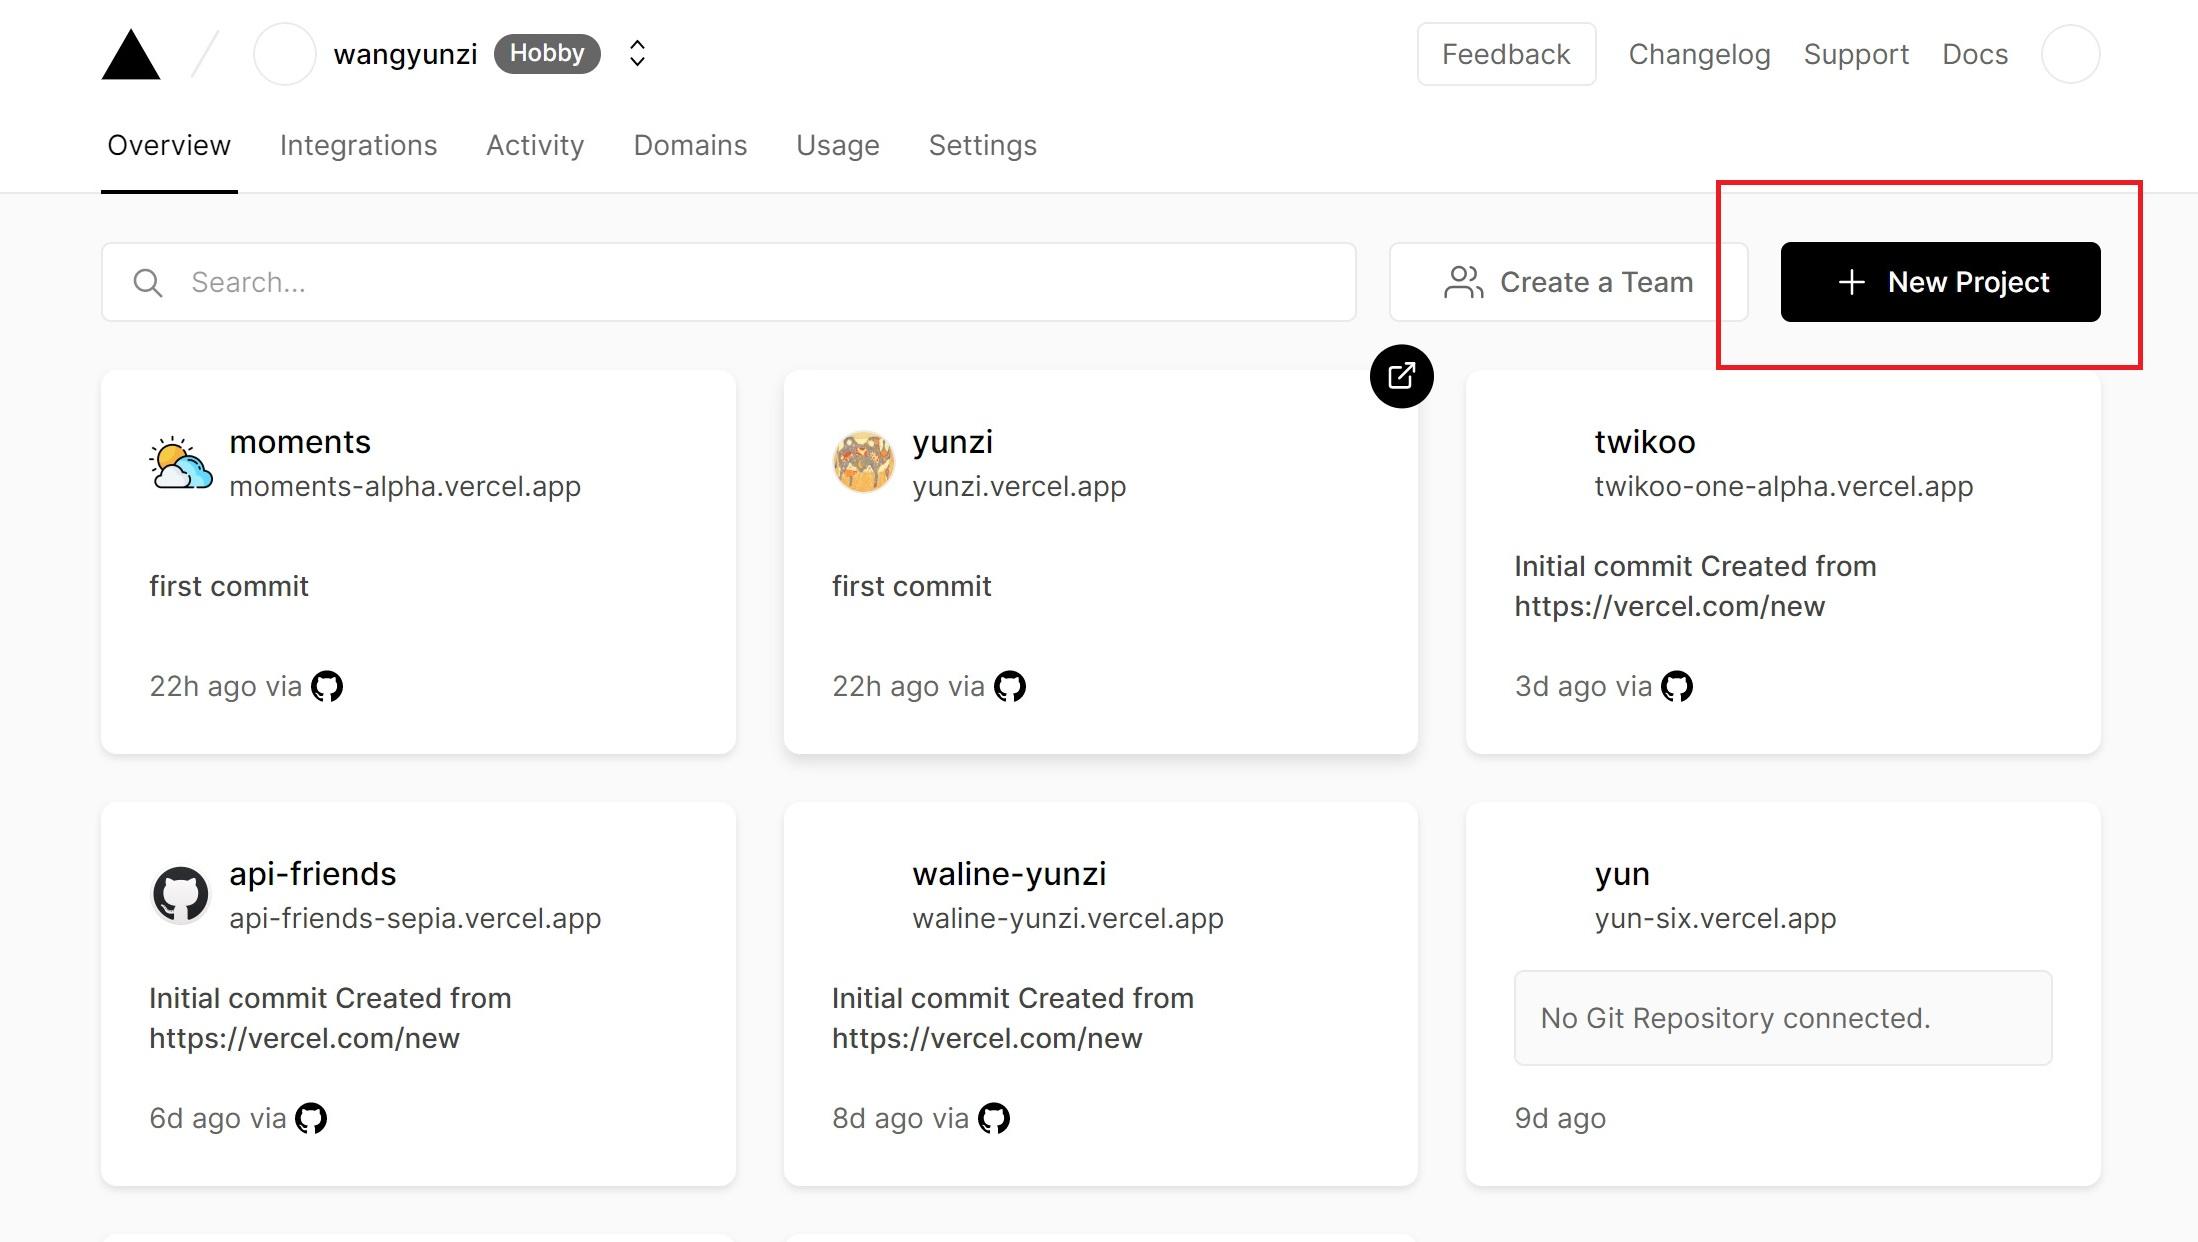Image resolution: width=2198 pixels, height=1242 pixels.
Task: Open wangyunzi account avatar
Action: pyautogui.click(x=285, y=54)
